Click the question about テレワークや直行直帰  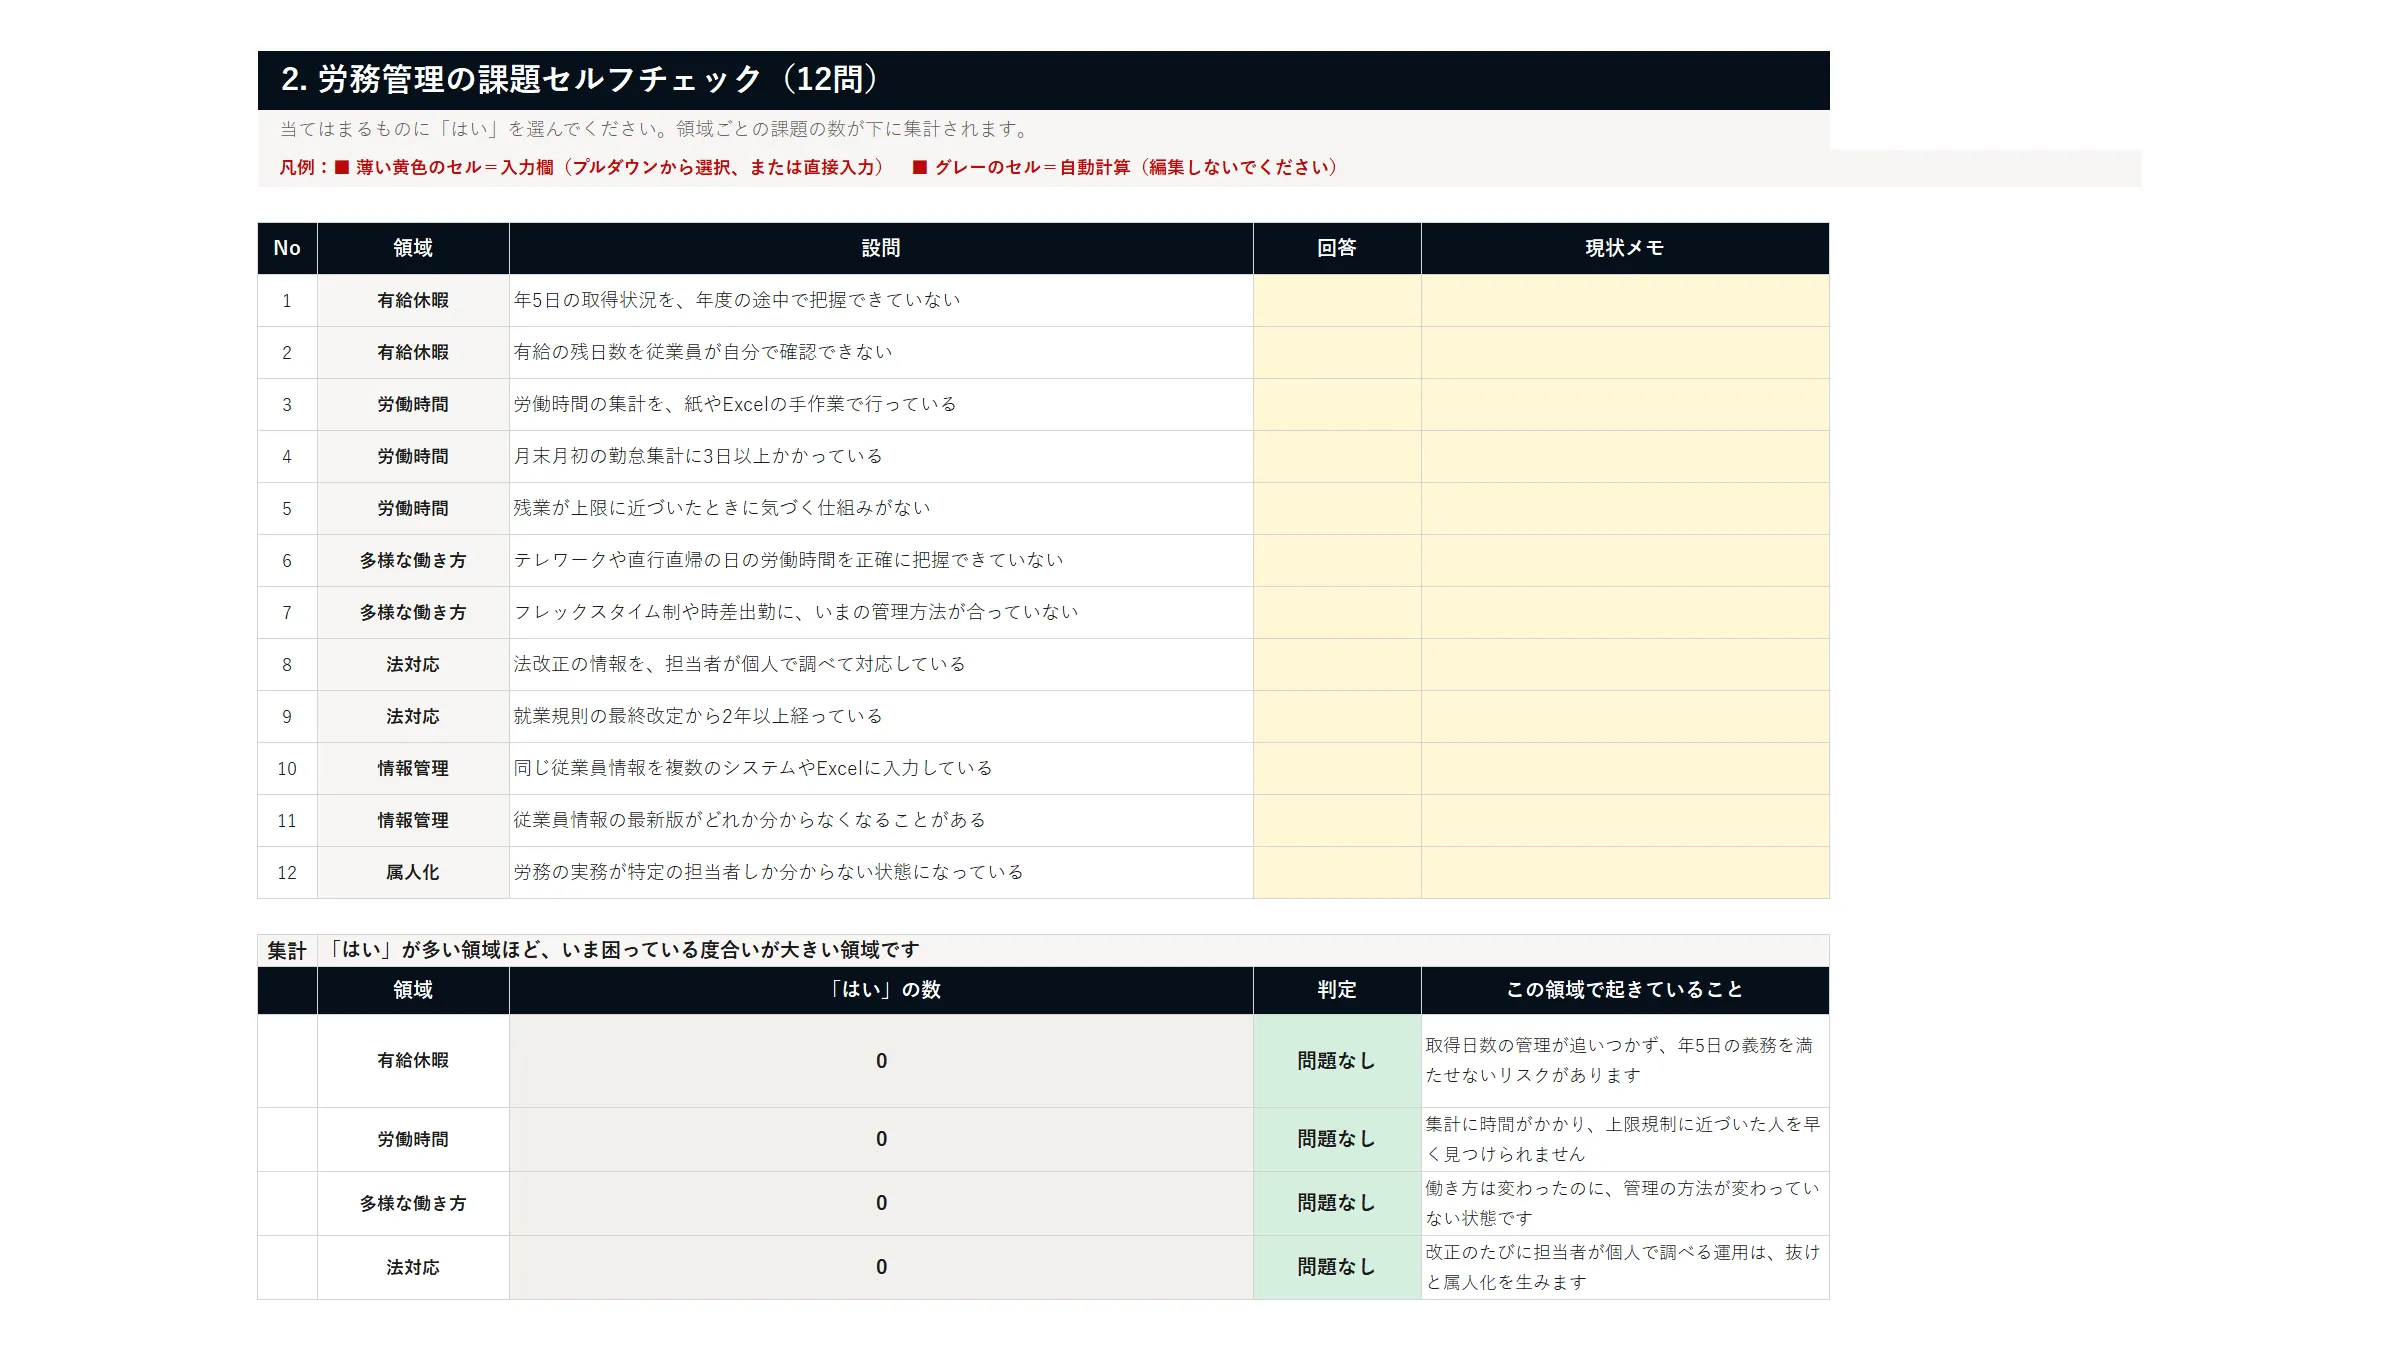coord(788,560)
